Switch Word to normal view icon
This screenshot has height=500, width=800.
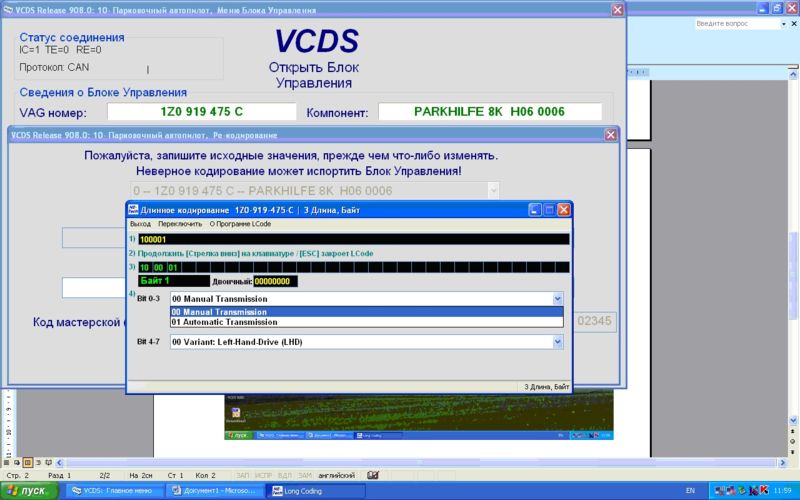click(x=7, y=463)
